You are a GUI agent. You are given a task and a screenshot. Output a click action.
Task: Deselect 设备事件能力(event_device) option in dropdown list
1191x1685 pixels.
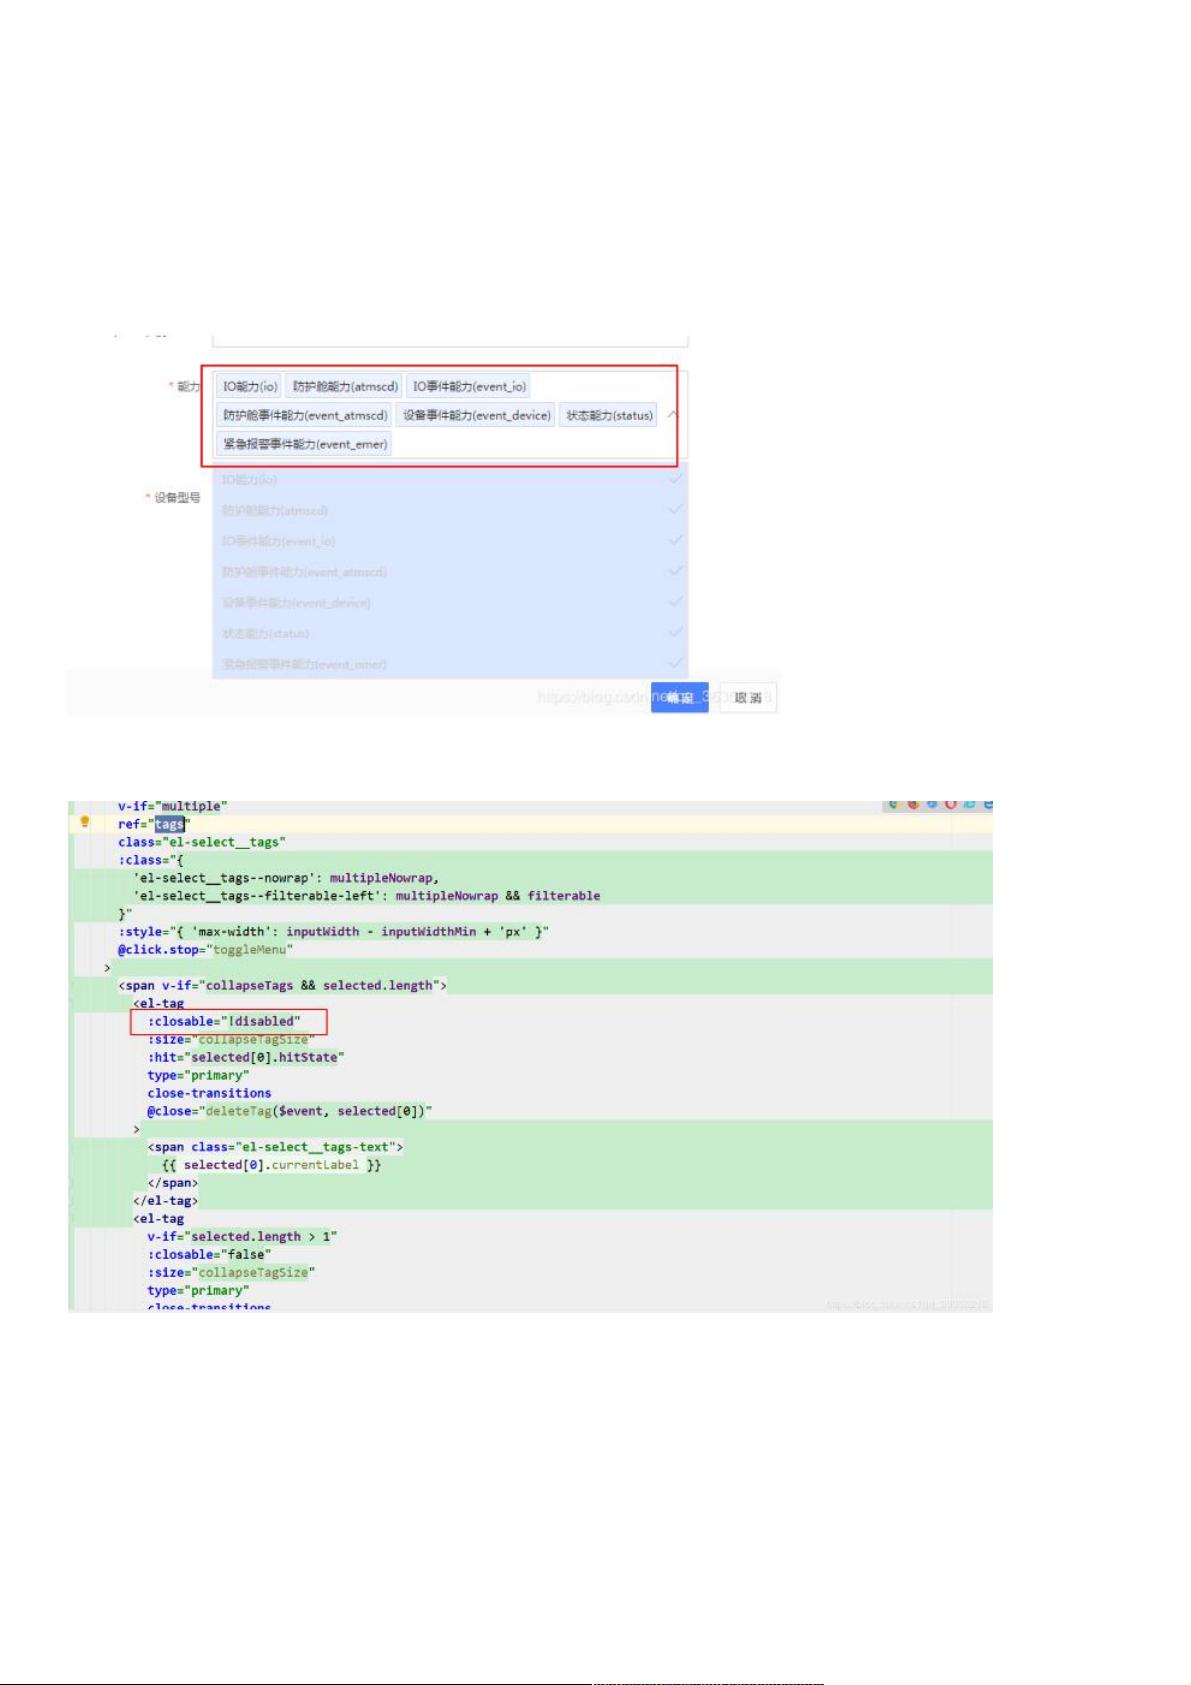(x=450, y=603)
